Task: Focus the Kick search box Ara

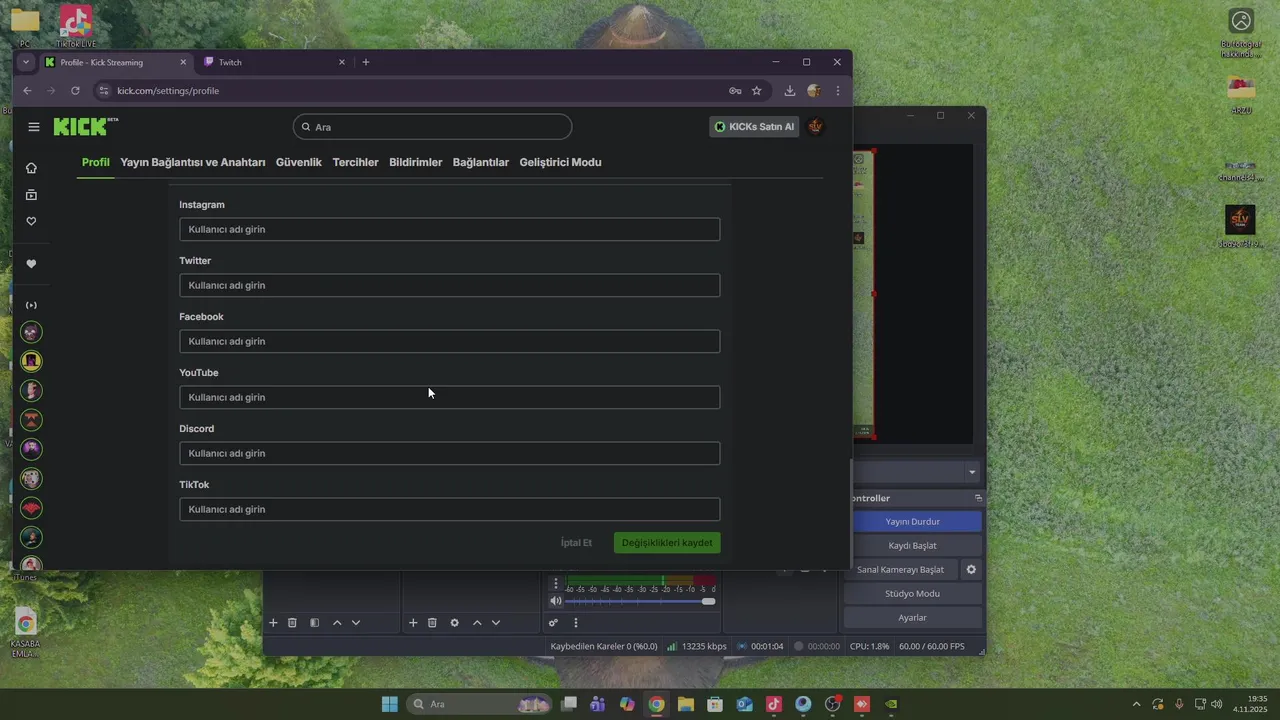Action: coord(432,127)
